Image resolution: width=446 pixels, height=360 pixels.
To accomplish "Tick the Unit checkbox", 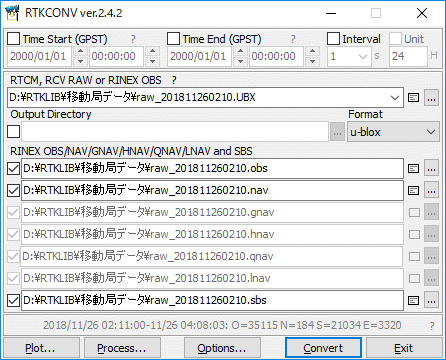I will pos(395,39).
